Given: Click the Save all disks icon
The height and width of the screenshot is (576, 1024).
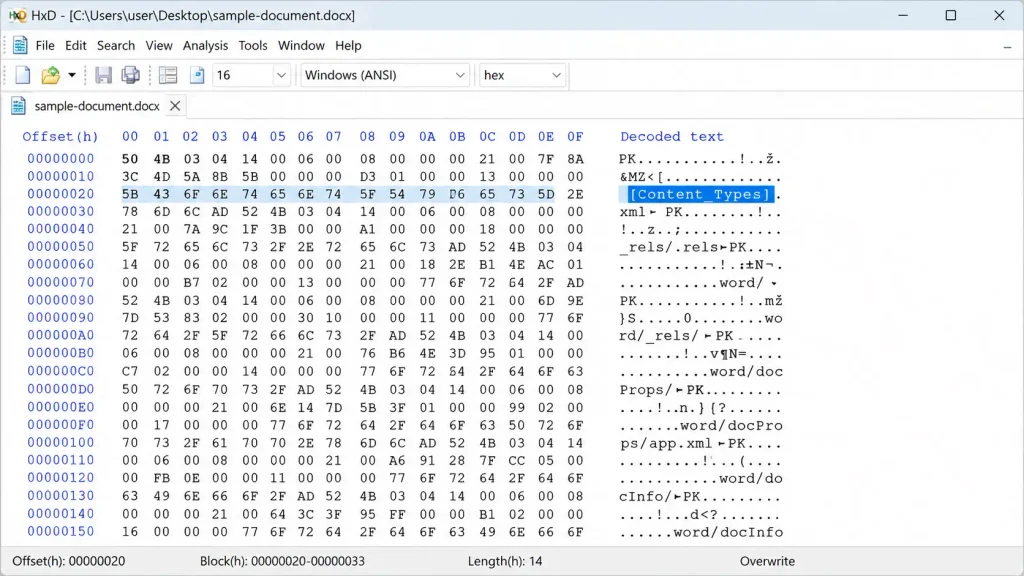Looking at the screenshot, I should [x=131, y=75].
